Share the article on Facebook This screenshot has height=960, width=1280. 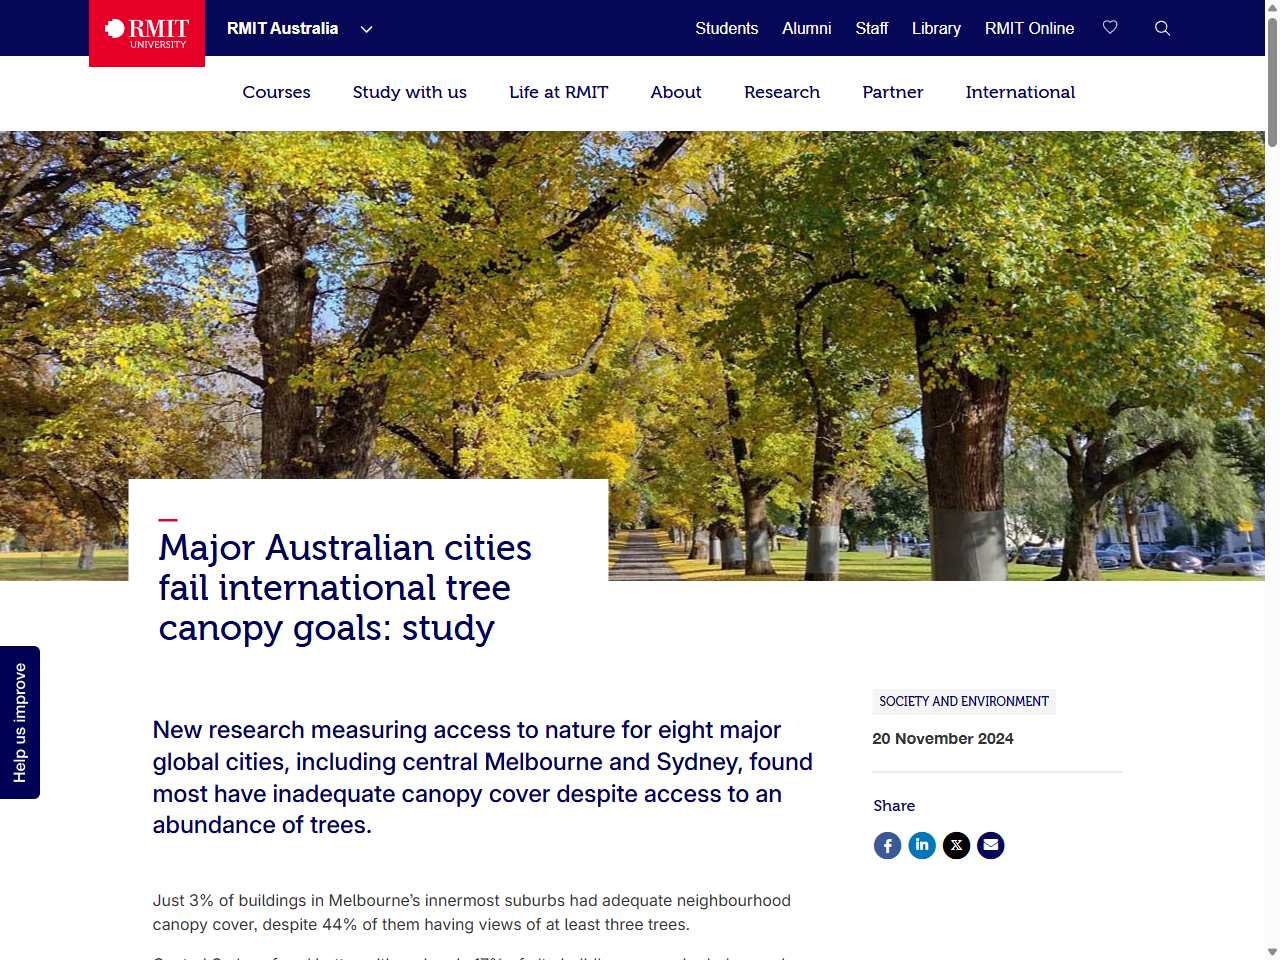tap(887, 845)
